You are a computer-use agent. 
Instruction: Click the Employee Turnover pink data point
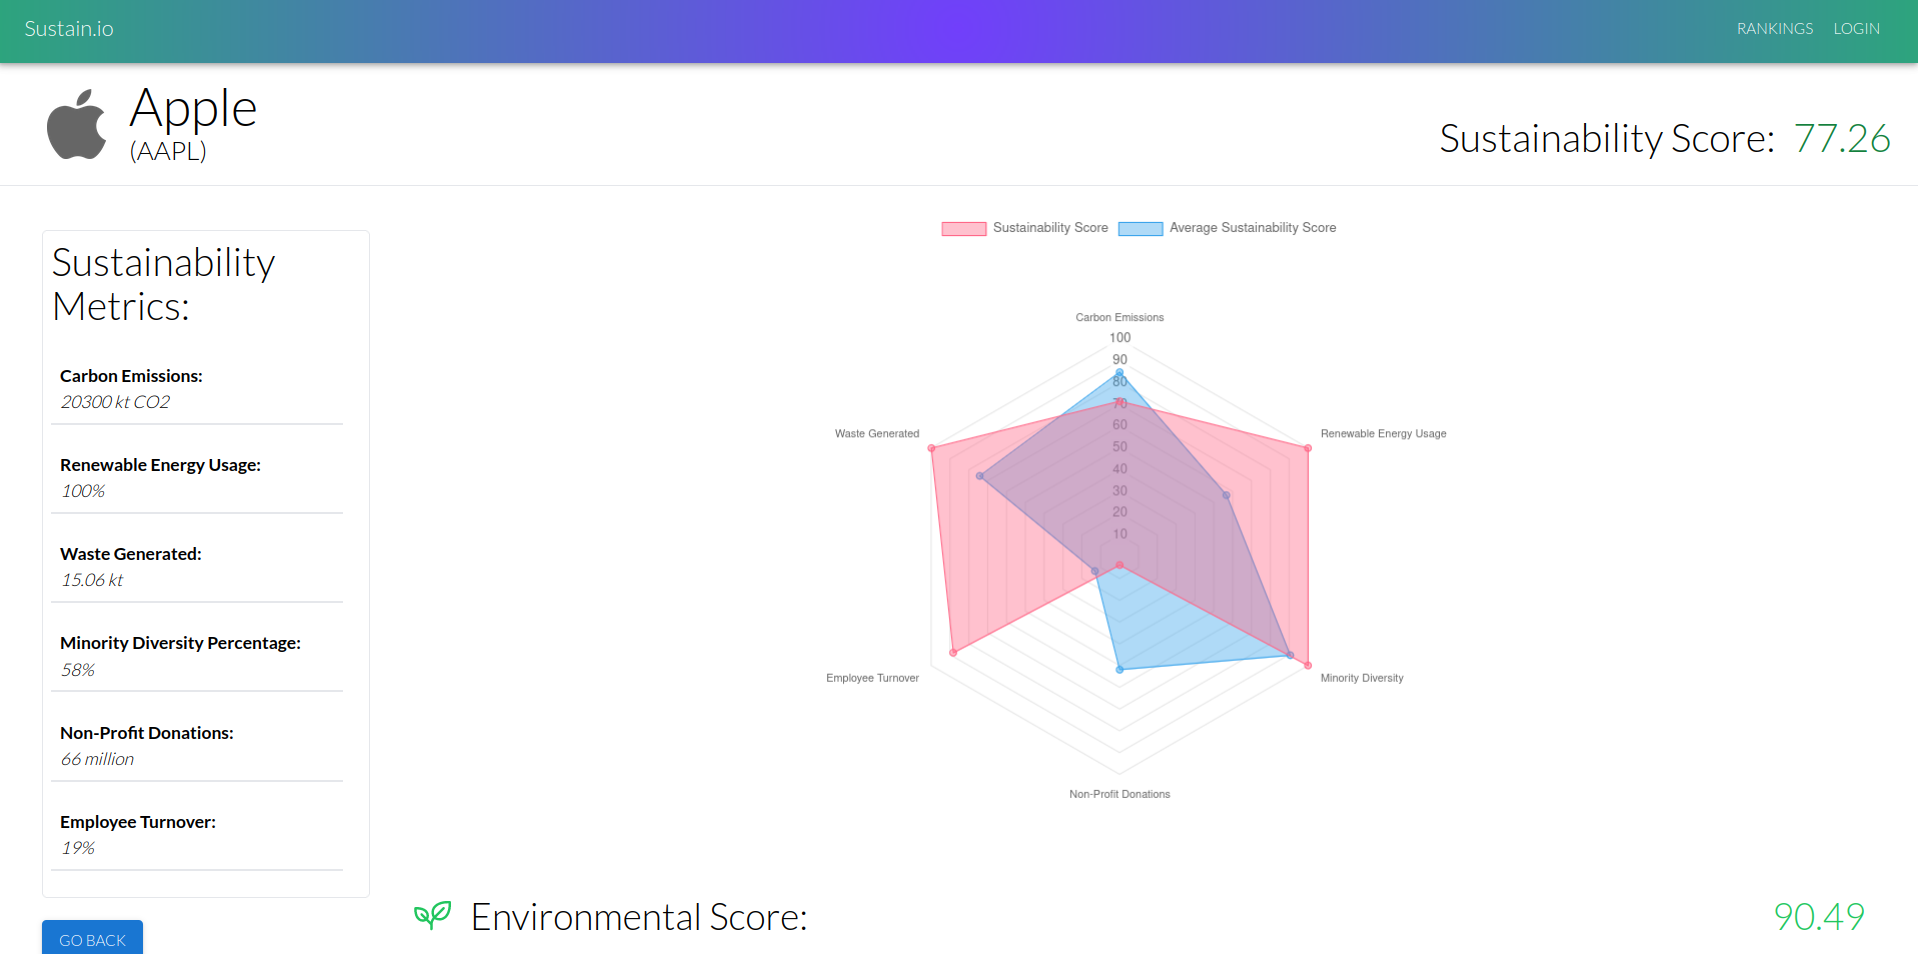[953, 653]
